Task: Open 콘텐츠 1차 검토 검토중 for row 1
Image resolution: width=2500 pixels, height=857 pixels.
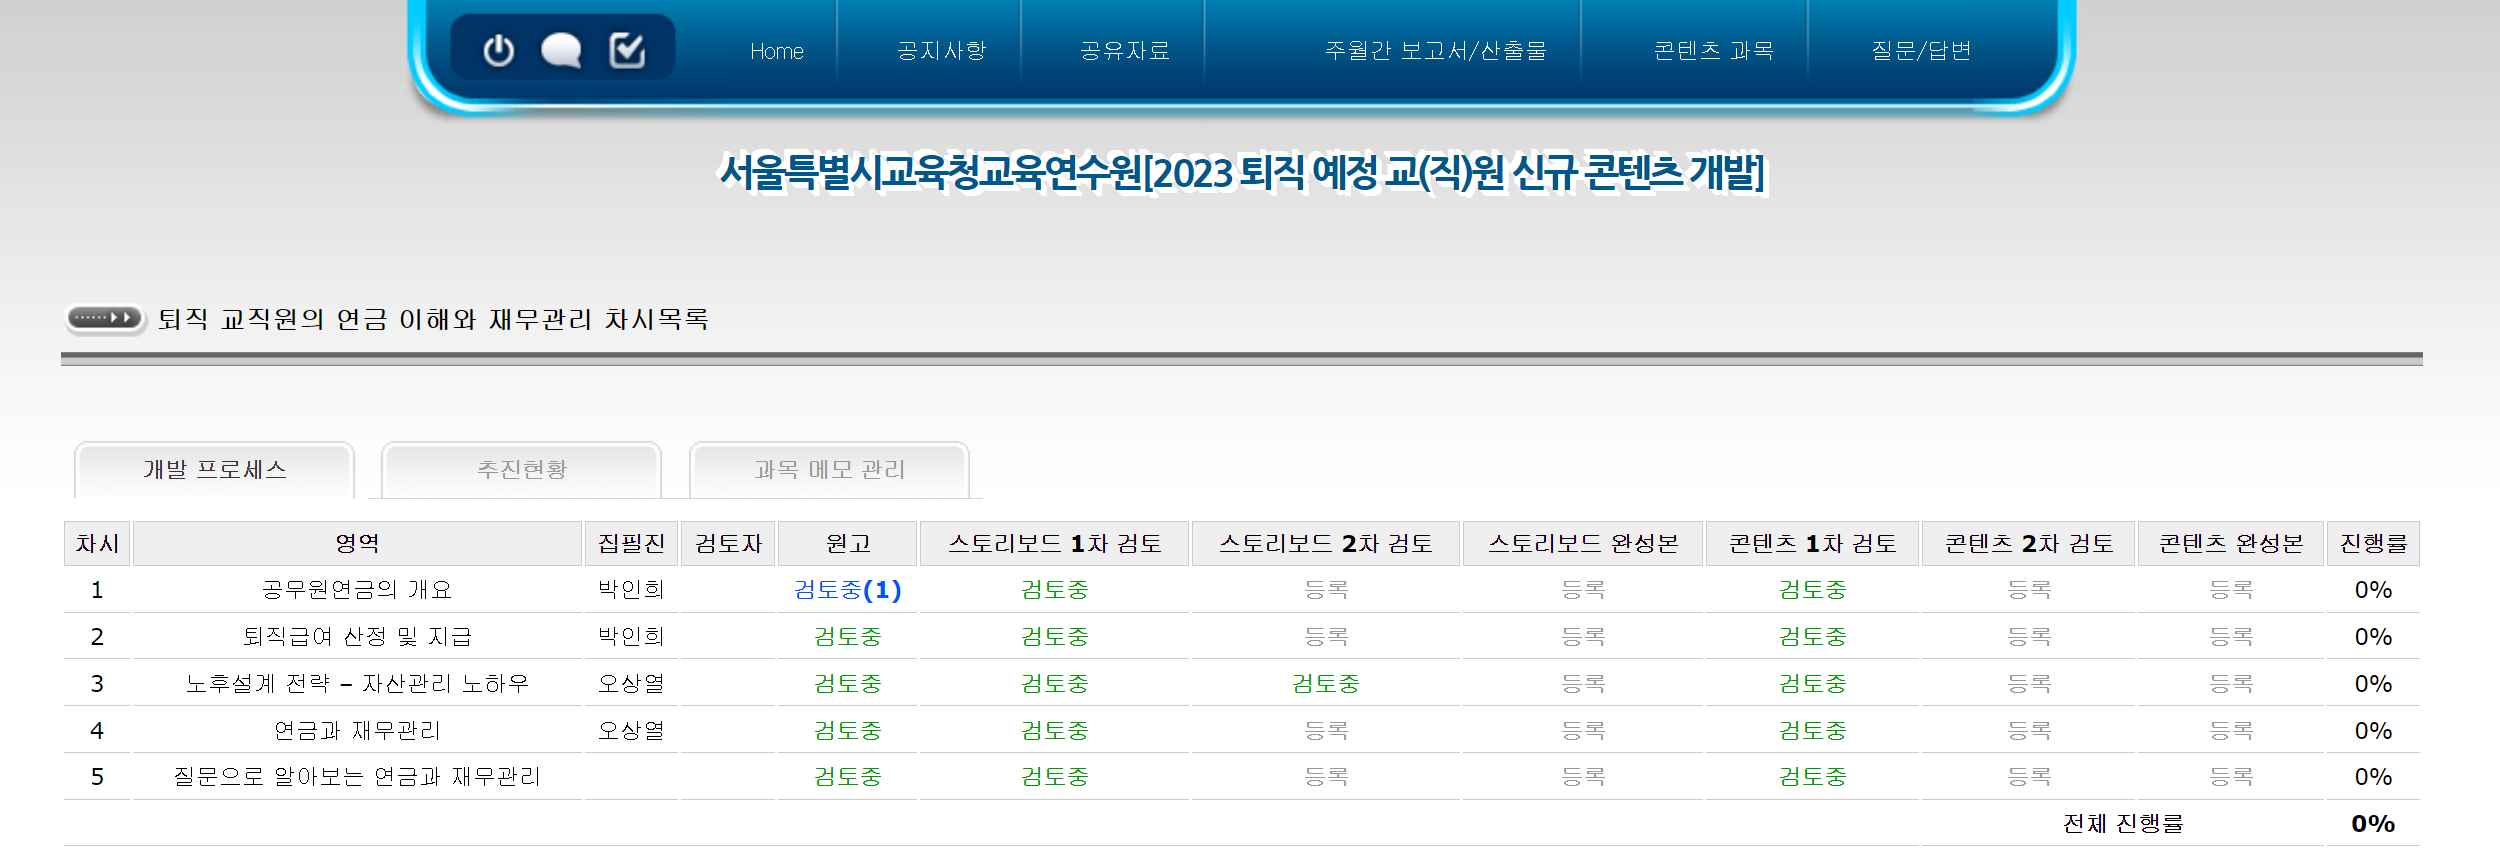Action: (x=1812, y=590)
